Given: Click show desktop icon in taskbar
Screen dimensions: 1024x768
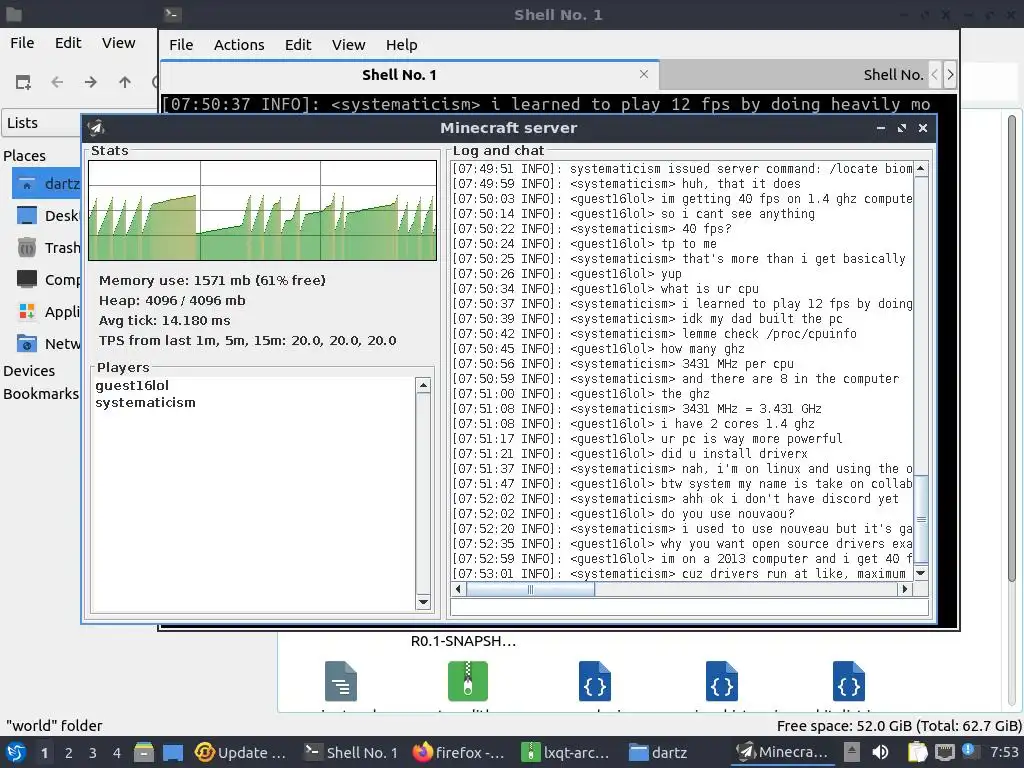Looking at the screenshot, I should tap(173, 753).
